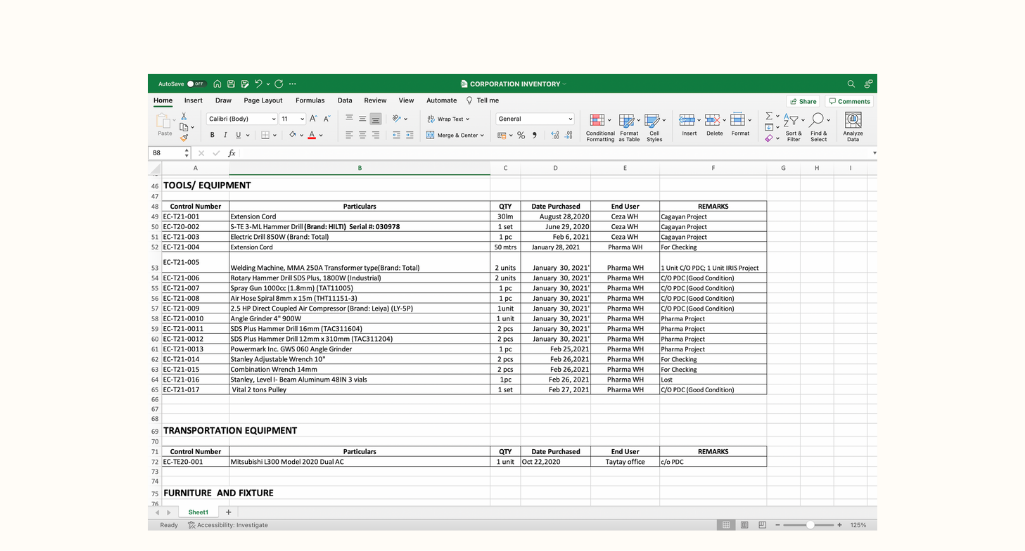Click the Save icon in title bar
The height and width of the screenshot is (551, 1025).
(231, 84)
